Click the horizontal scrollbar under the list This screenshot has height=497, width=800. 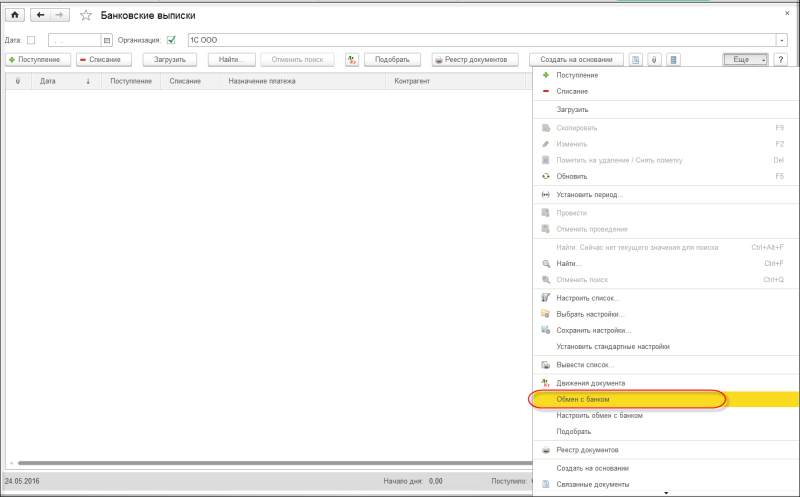pyautogui.click(x=270, y=463)
